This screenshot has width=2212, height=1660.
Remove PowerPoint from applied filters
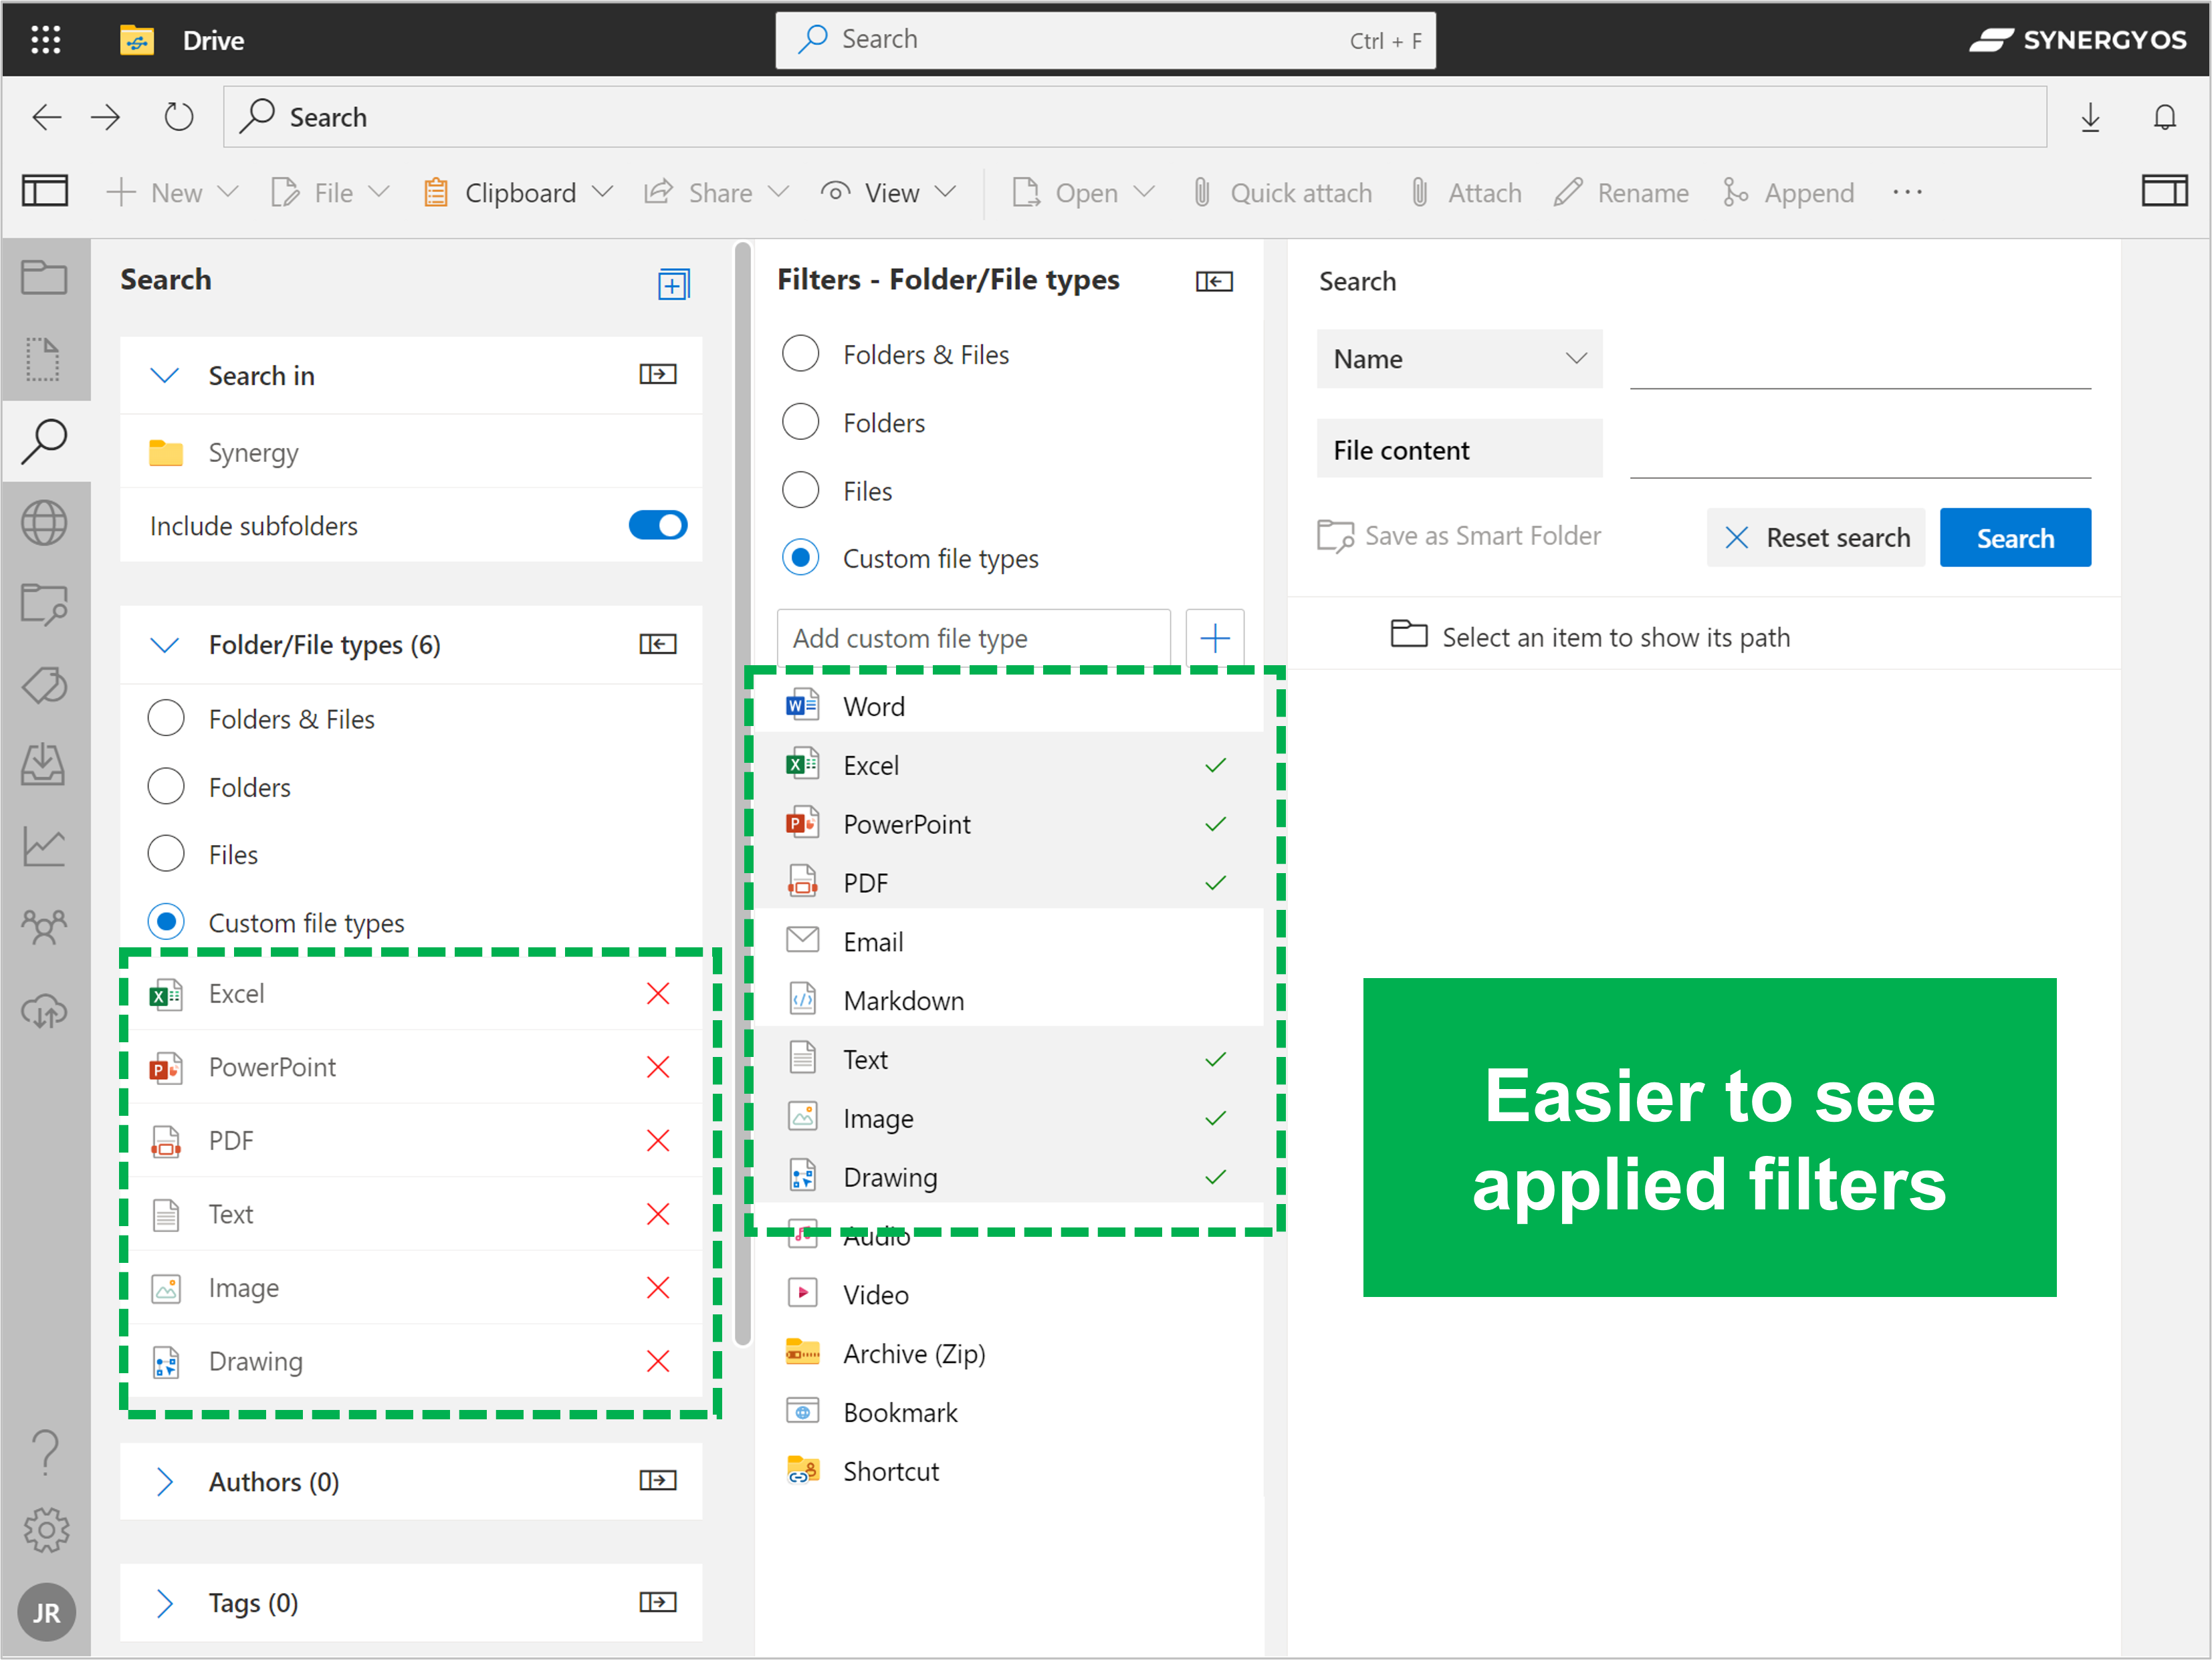pos(658,1066)
